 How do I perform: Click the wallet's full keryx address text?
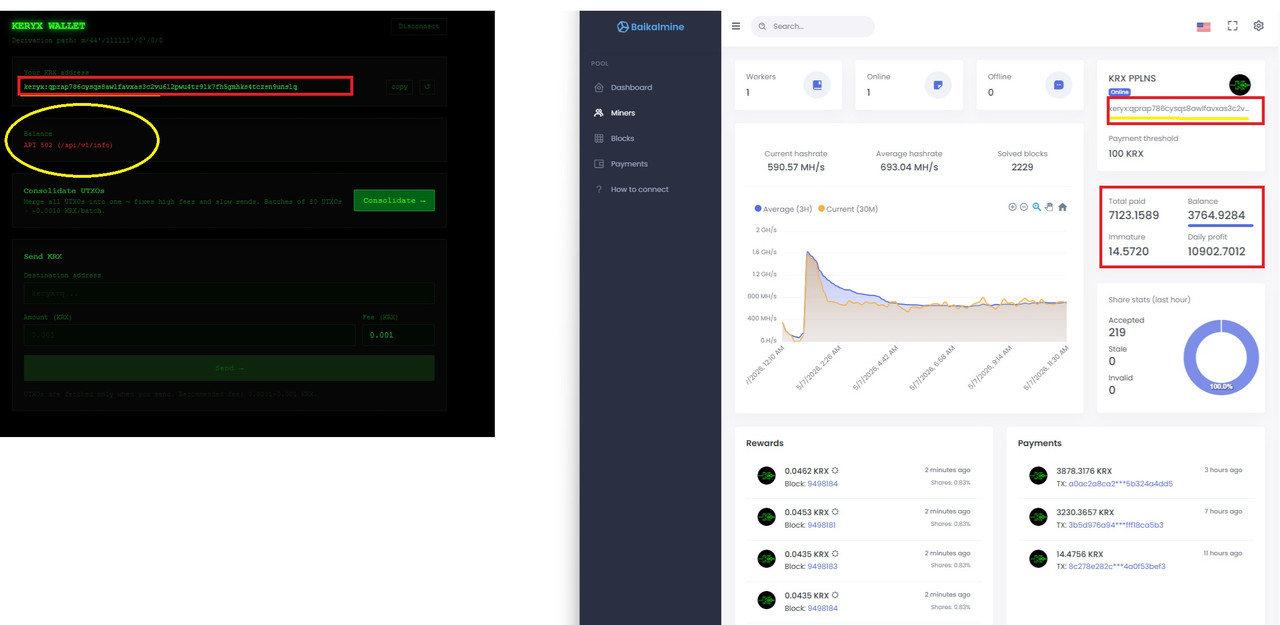click(x=161, y=87)
